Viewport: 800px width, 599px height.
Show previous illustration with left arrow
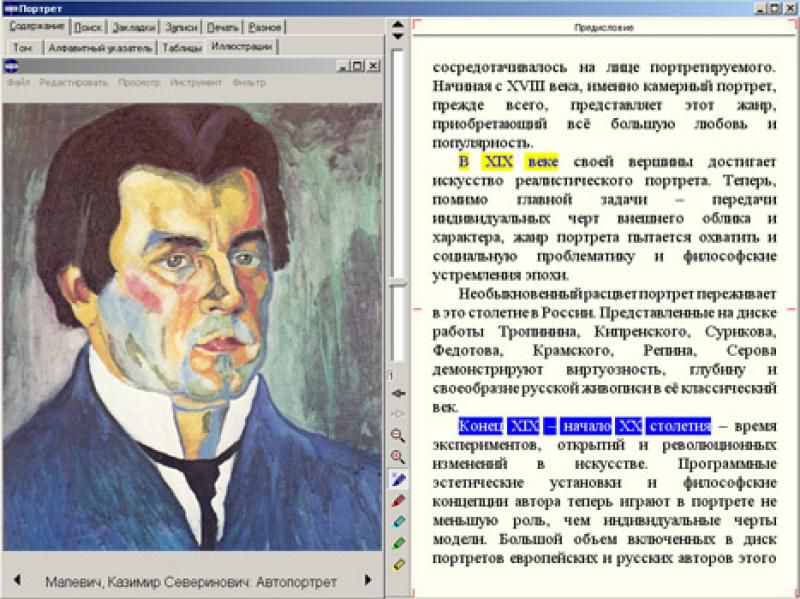17,580
